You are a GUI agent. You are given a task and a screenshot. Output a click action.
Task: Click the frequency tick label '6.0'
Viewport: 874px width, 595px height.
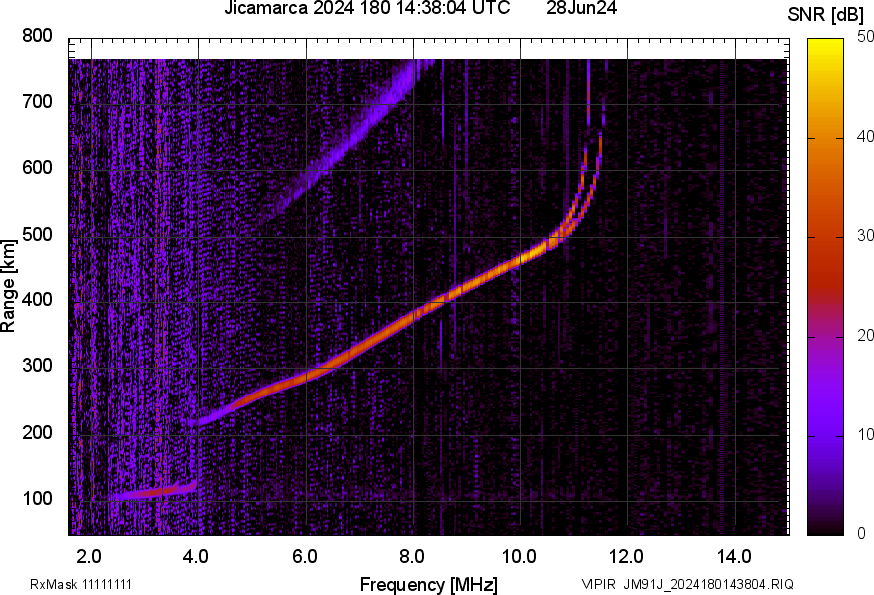304,556
